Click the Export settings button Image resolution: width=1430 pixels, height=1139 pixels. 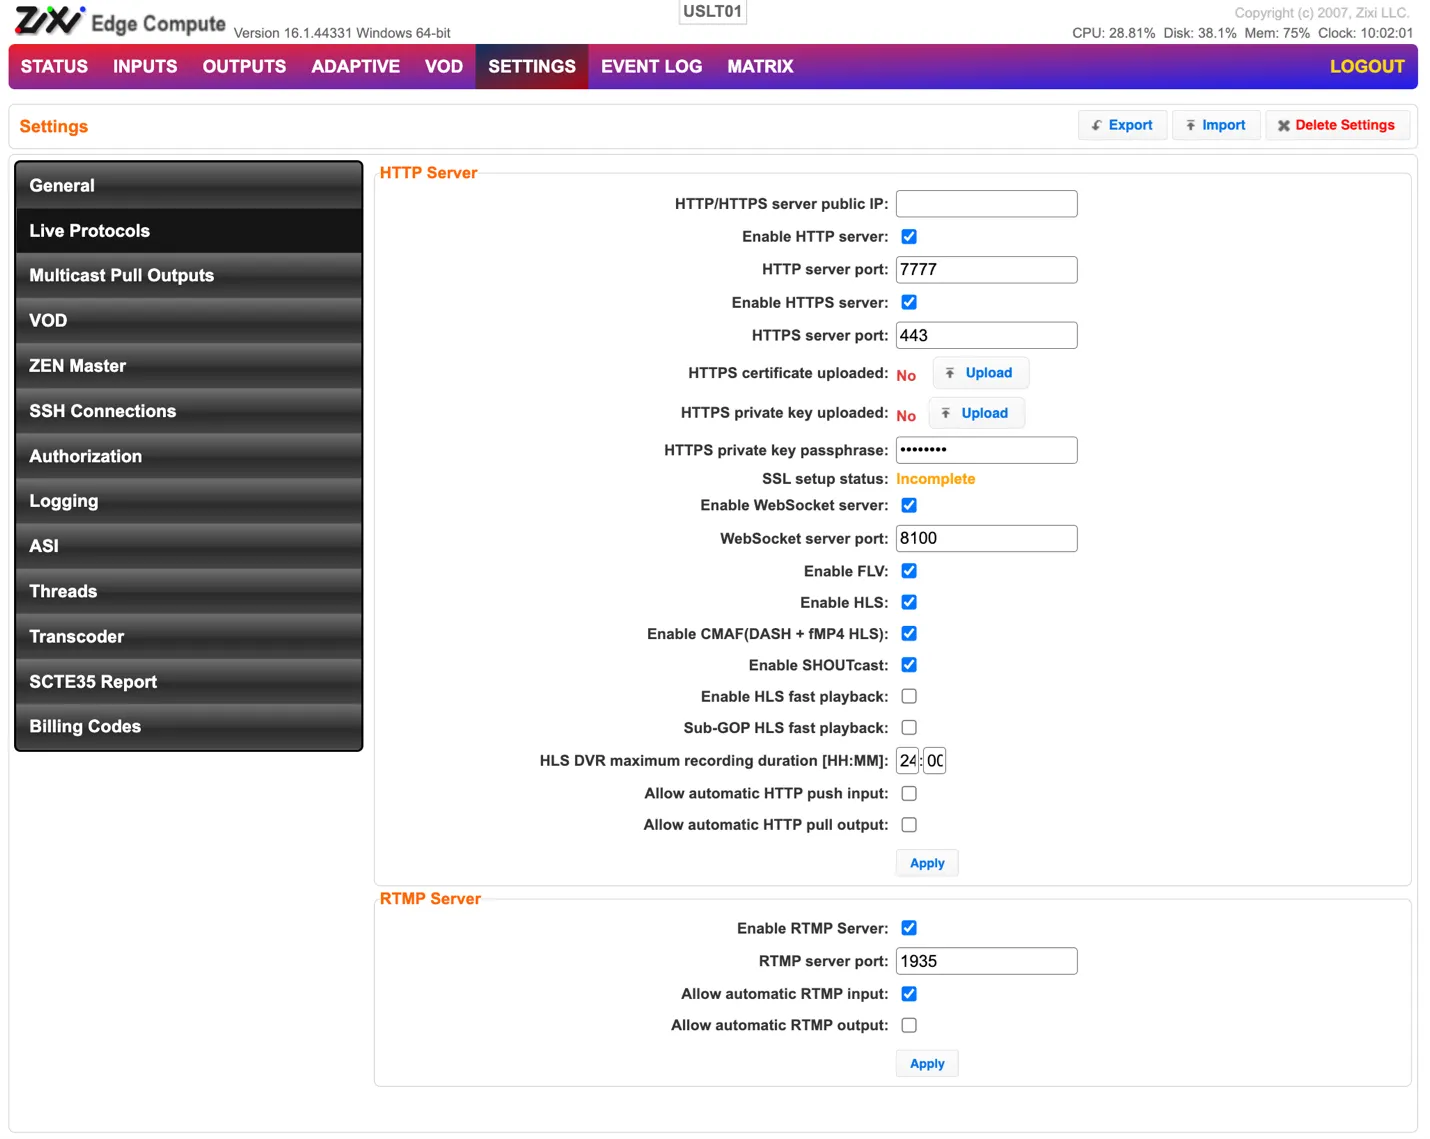click(x=1122, y=125)
